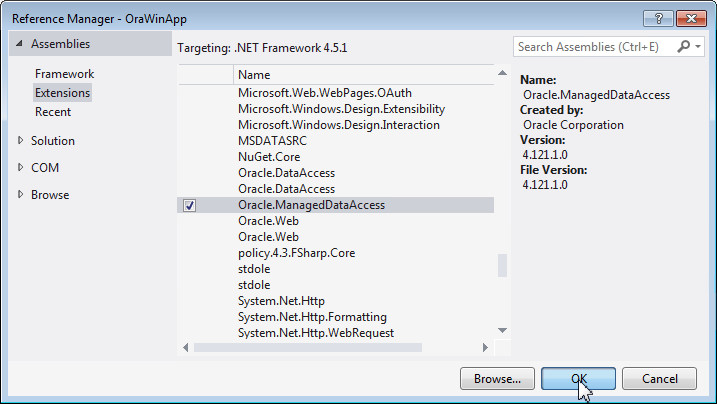Click the vertical scrollbar thumb
Viewport: 717px width, 404px height.
[502, 265]
